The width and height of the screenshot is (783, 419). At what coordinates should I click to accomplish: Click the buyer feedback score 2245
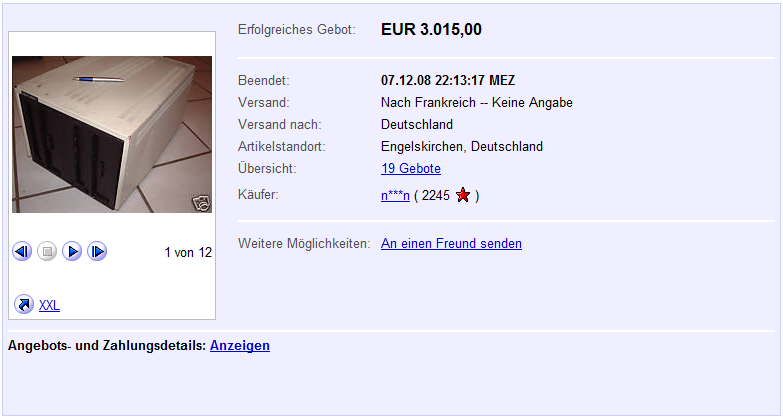tap(435, 195)
